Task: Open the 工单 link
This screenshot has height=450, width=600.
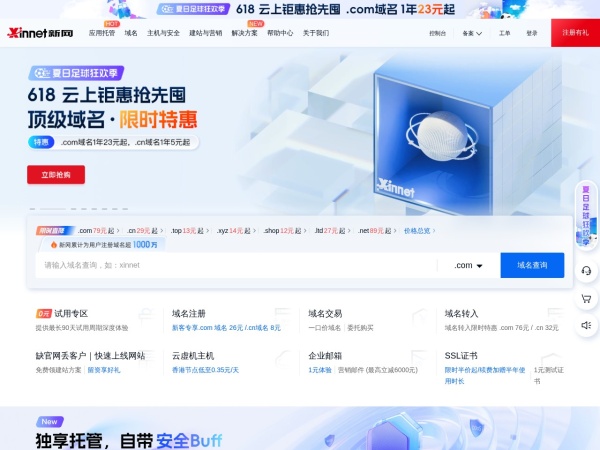Action: (504, 33)
